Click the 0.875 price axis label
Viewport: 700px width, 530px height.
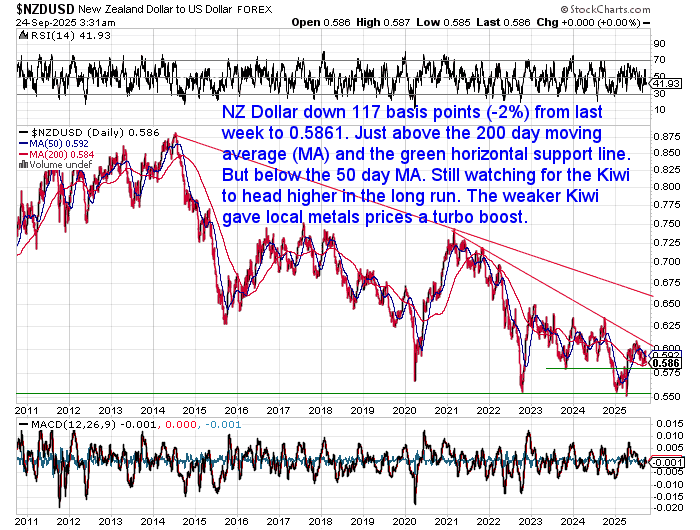(667, 137)
